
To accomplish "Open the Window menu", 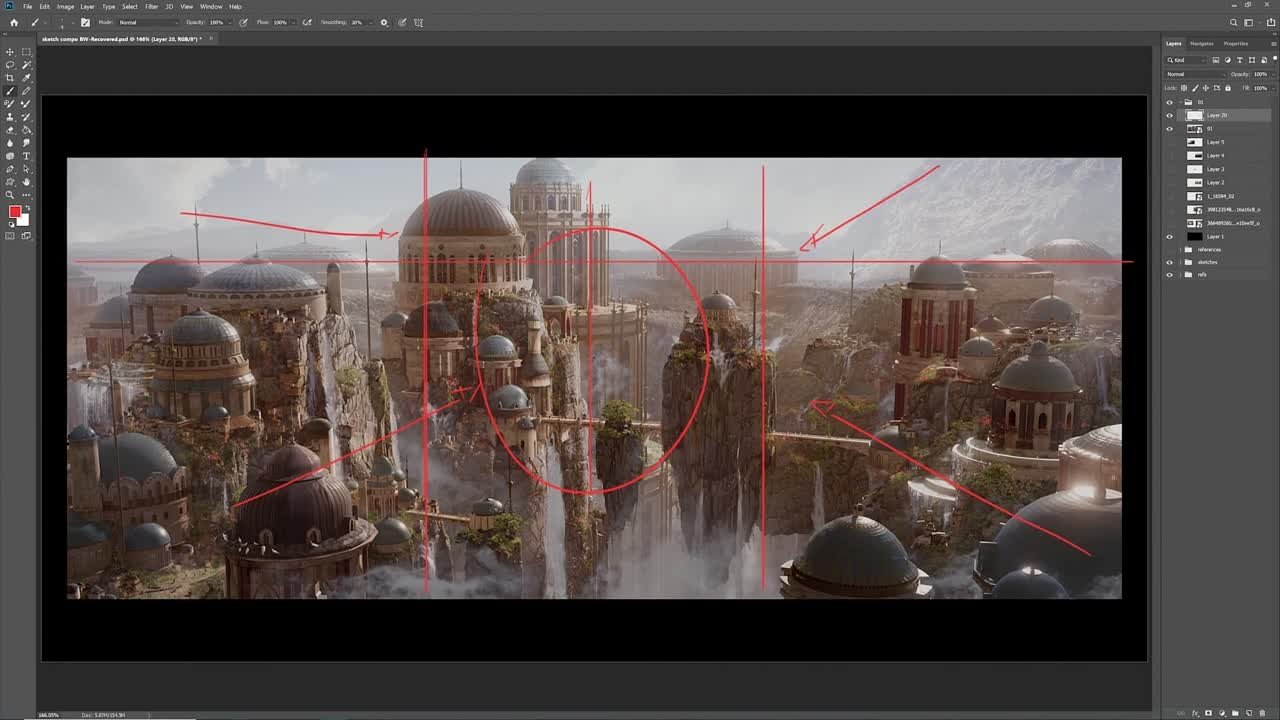I will point(211,6).
